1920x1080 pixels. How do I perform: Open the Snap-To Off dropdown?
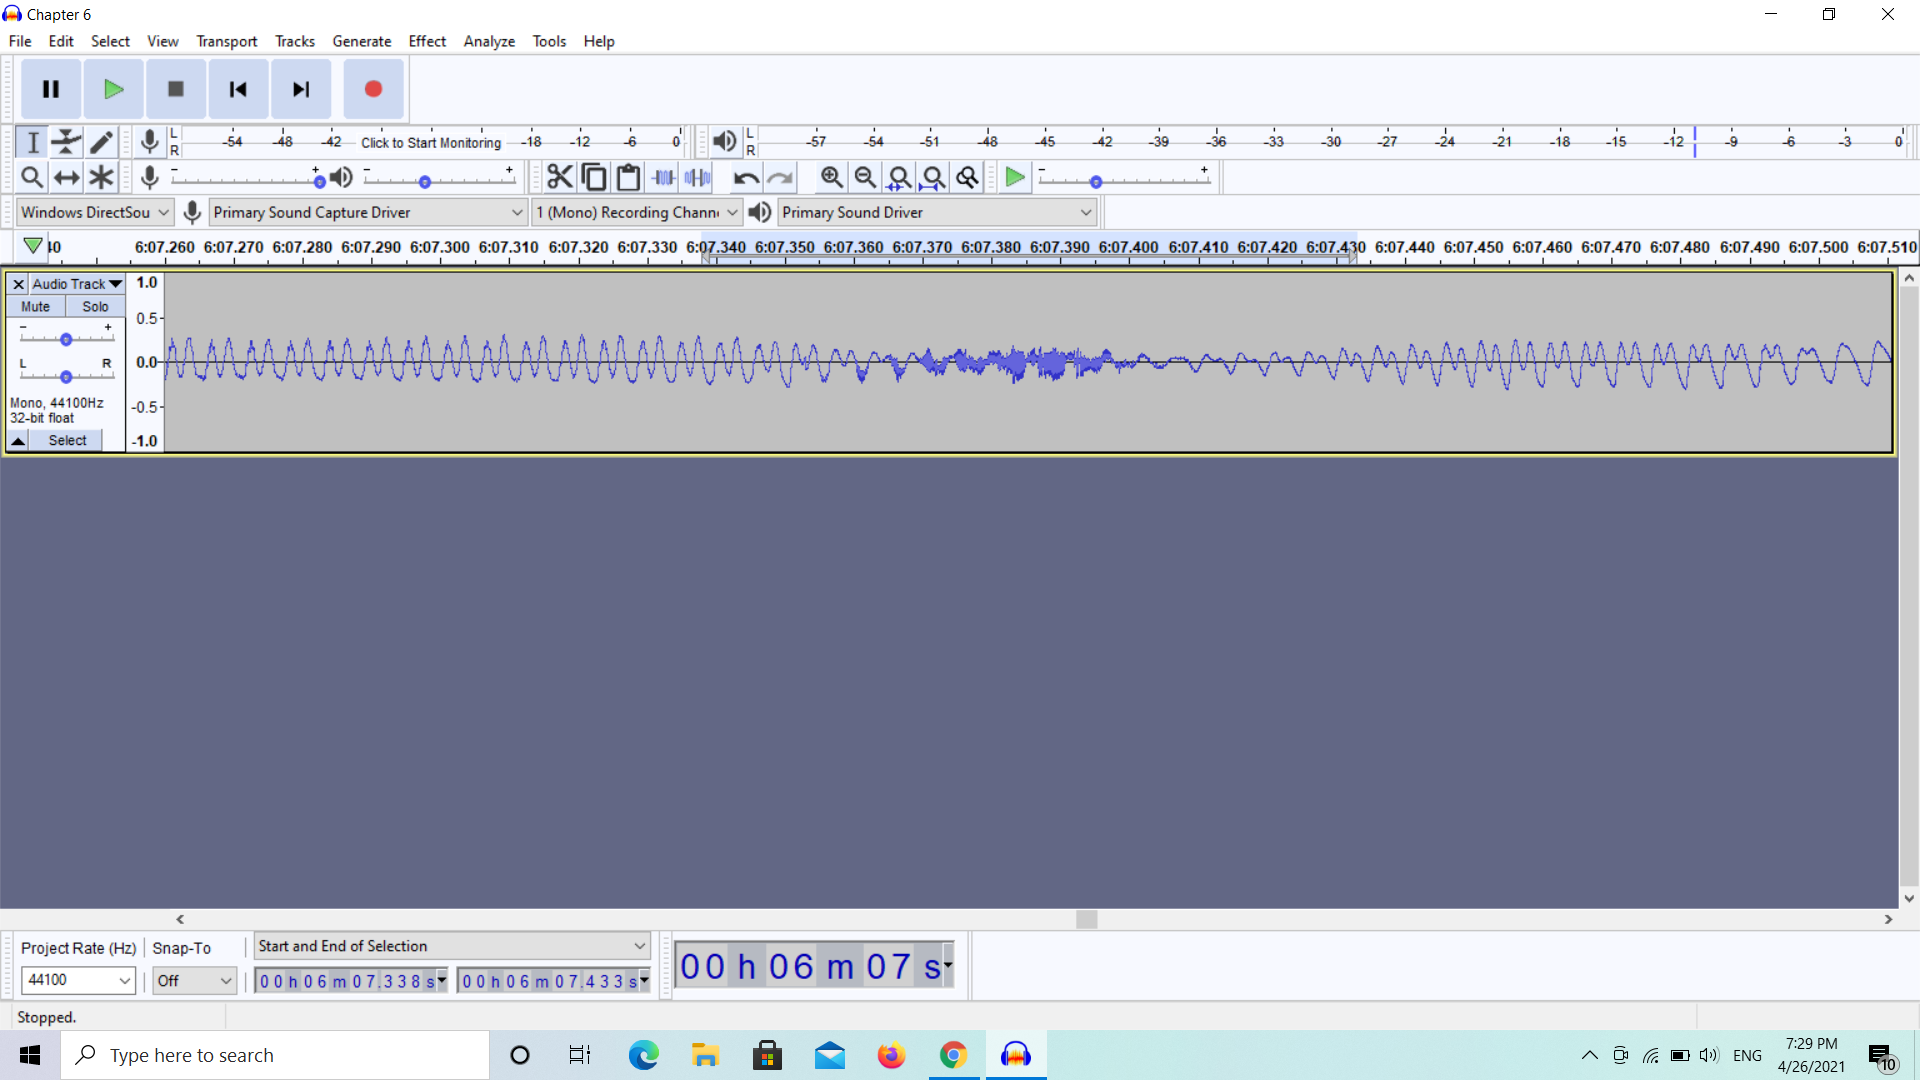coord(194,980)
